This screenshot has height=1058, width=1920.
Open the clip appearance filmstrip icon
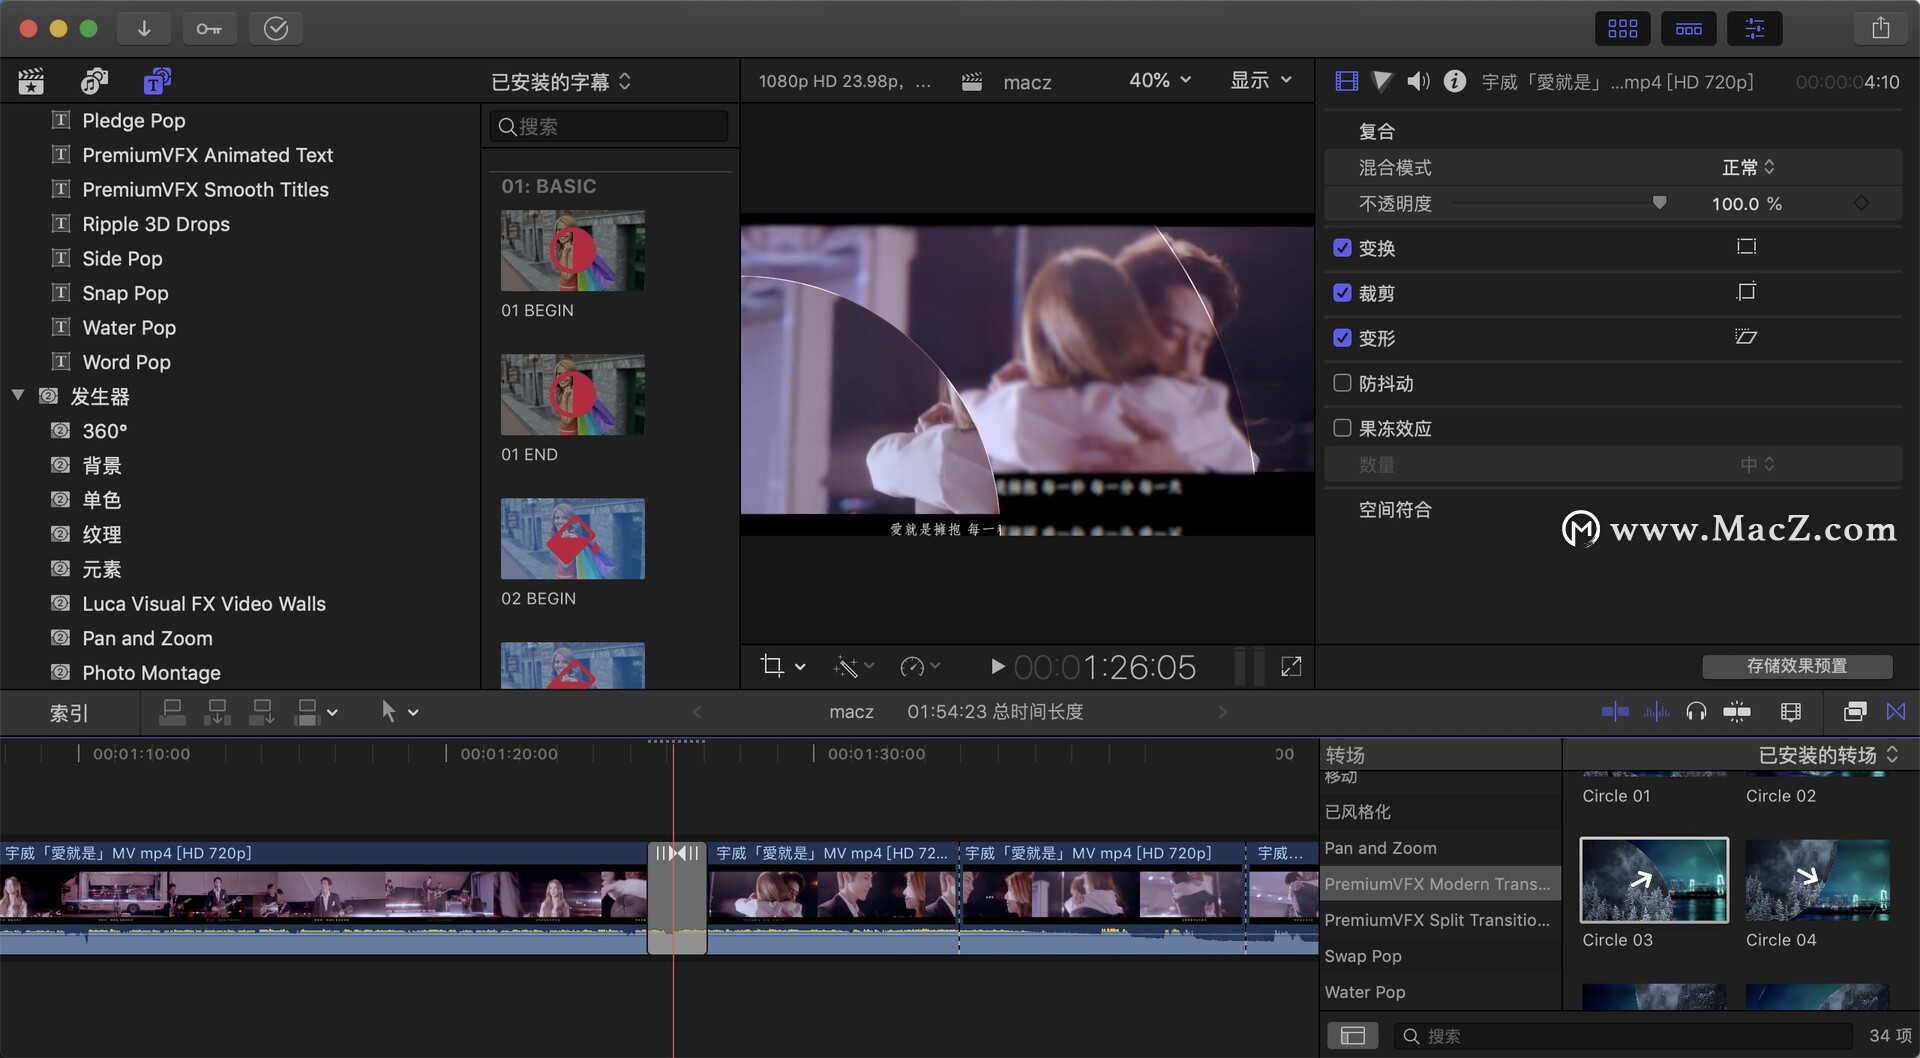click(x=1791, y=711)
